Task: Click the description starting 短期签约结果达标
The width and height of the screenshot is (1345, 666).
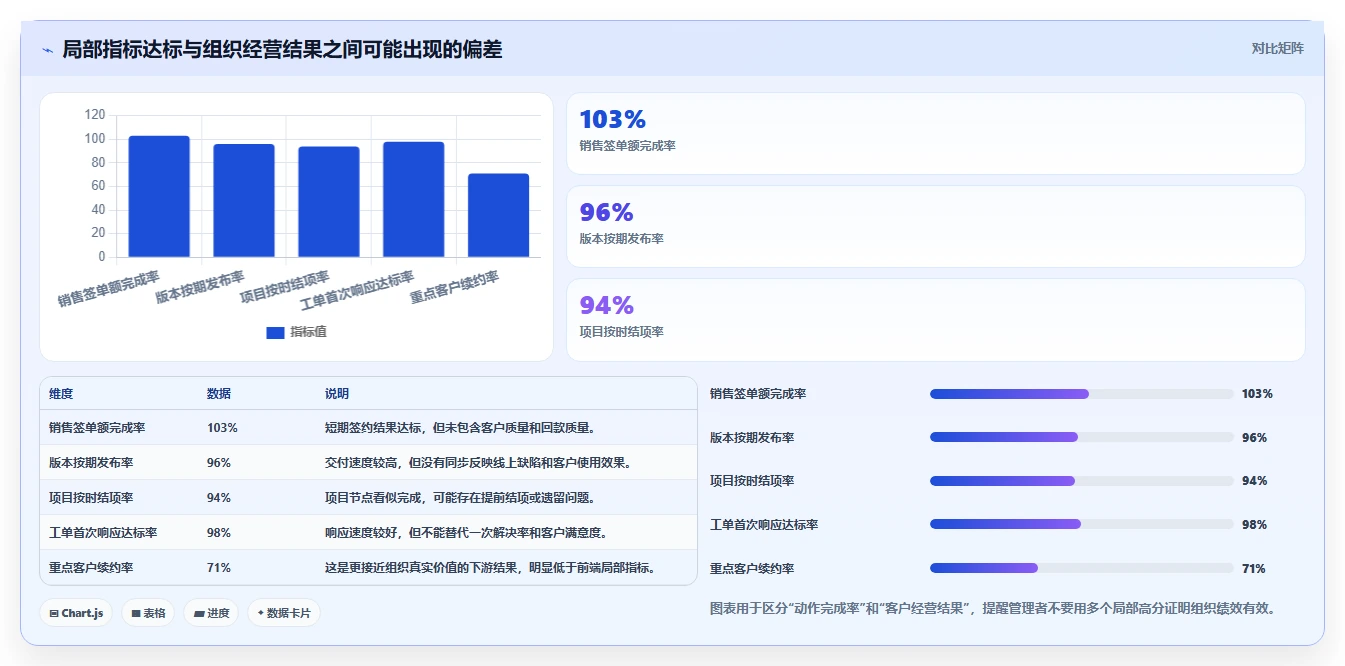Action: tap(461, 428)
